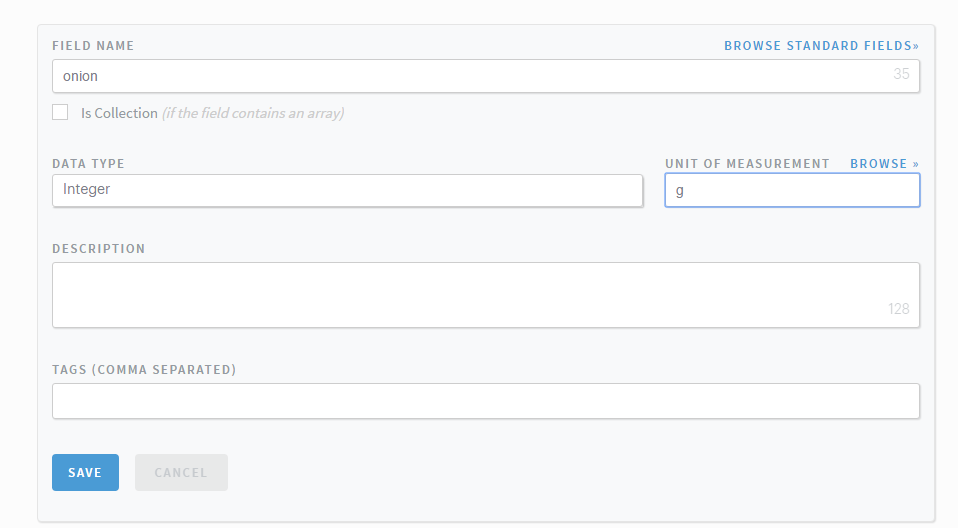The width and height of the screenshot is (958, 528).
Task: Click the 128 character counter in Description
Action: (898, 309)
